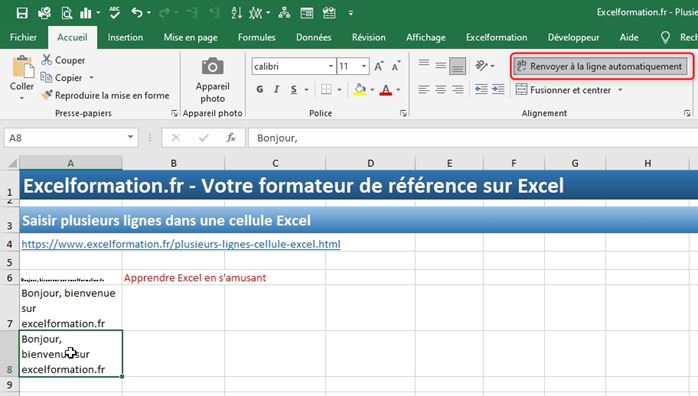698x396 pixels.
Task: Click the Sort A to Z icon
Action: tap(236, 13)
